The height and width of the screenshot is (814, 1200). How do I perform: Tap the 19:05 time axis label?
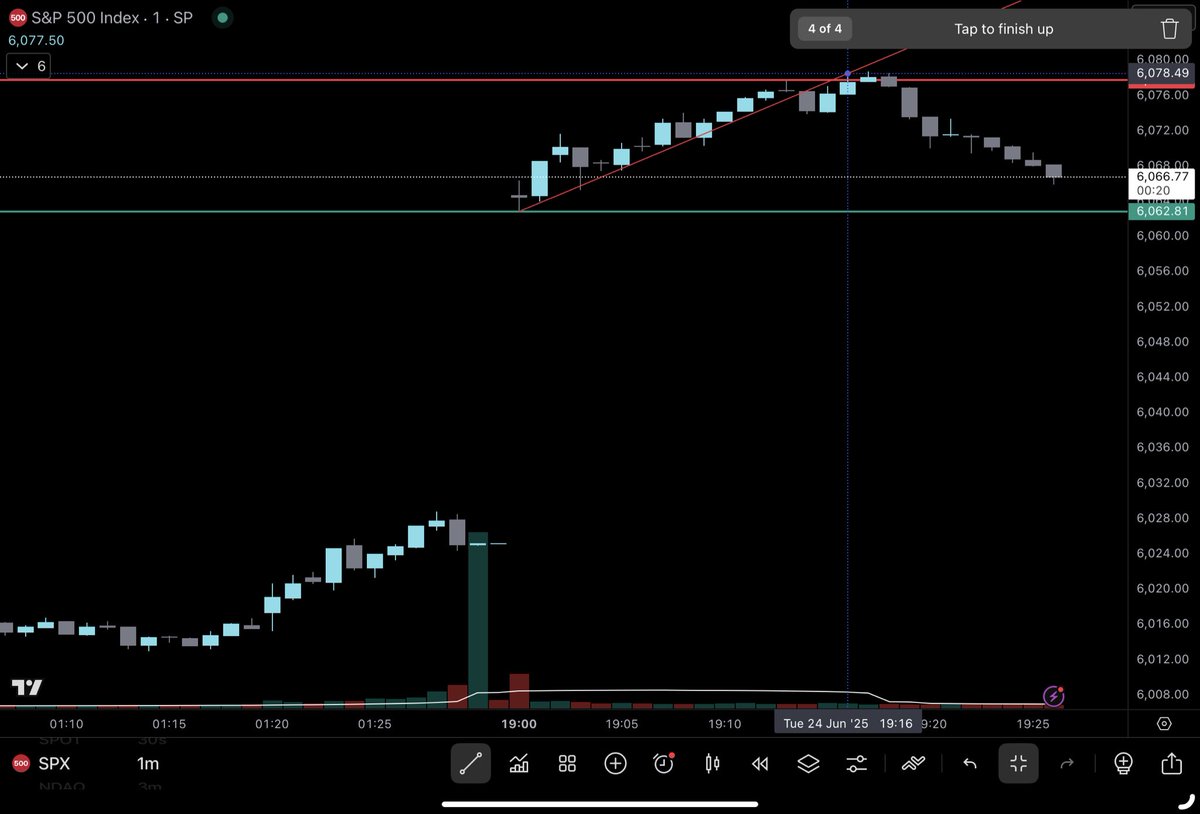pyautogui.click(x=622, y=723)
